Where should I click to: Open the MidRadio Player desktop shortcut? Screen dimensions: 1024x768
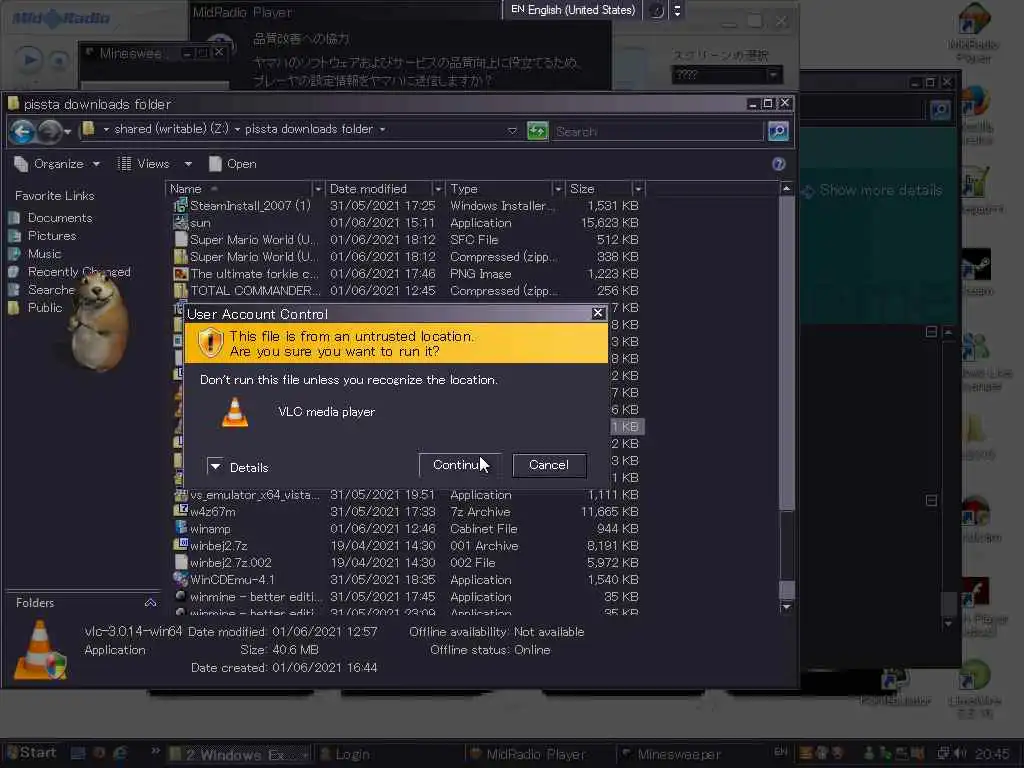click(974, 31)
